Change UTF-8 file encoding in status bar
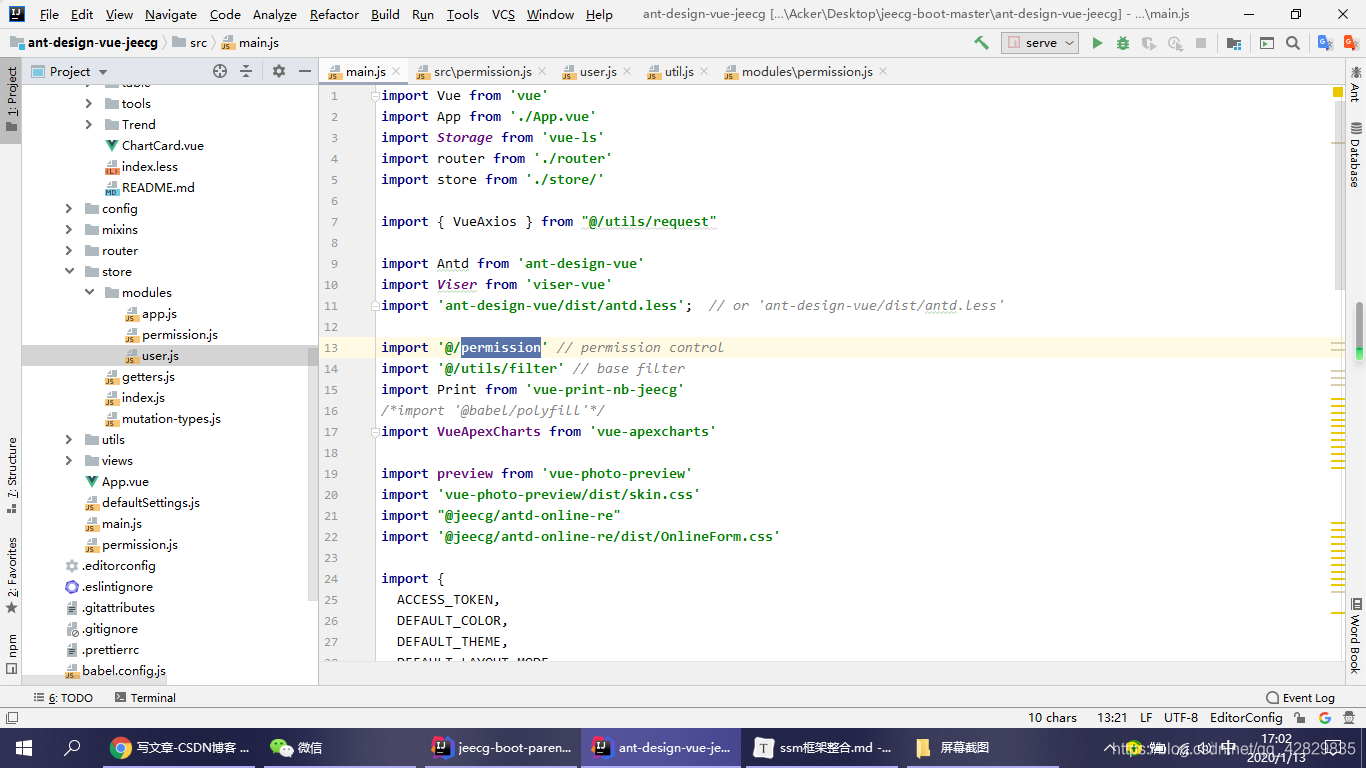This screenshot has height=768, width=1366. pos(1181,717)
